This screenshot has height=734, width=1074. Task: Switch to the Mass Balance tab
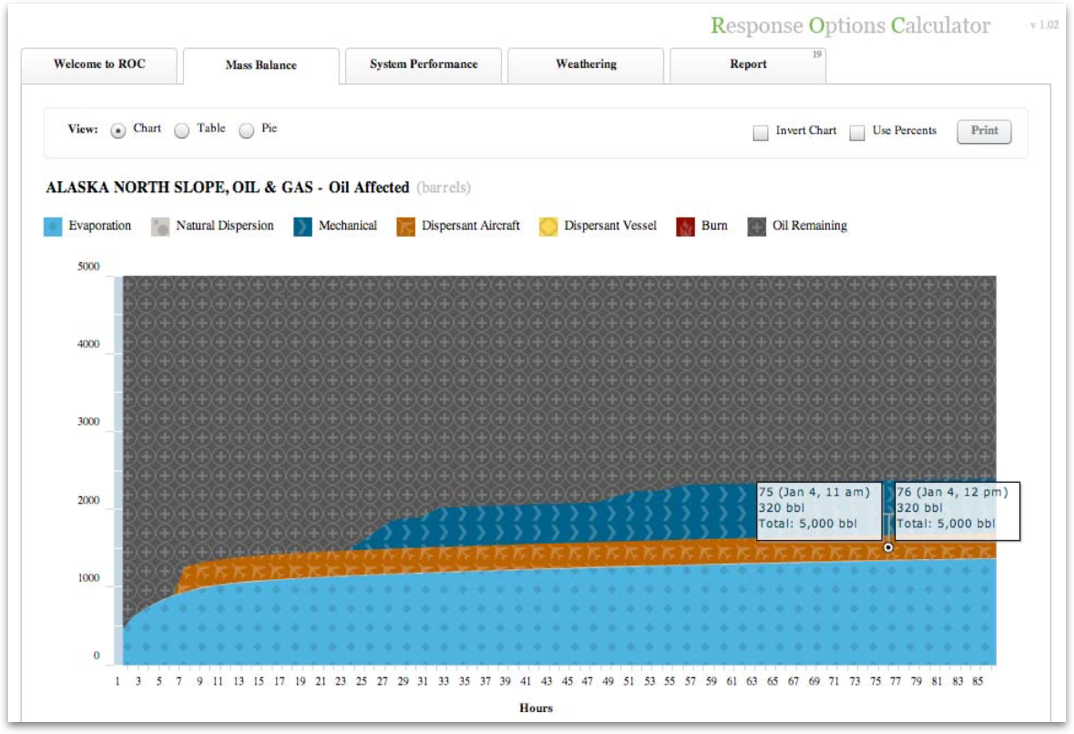tap(261, 66)
